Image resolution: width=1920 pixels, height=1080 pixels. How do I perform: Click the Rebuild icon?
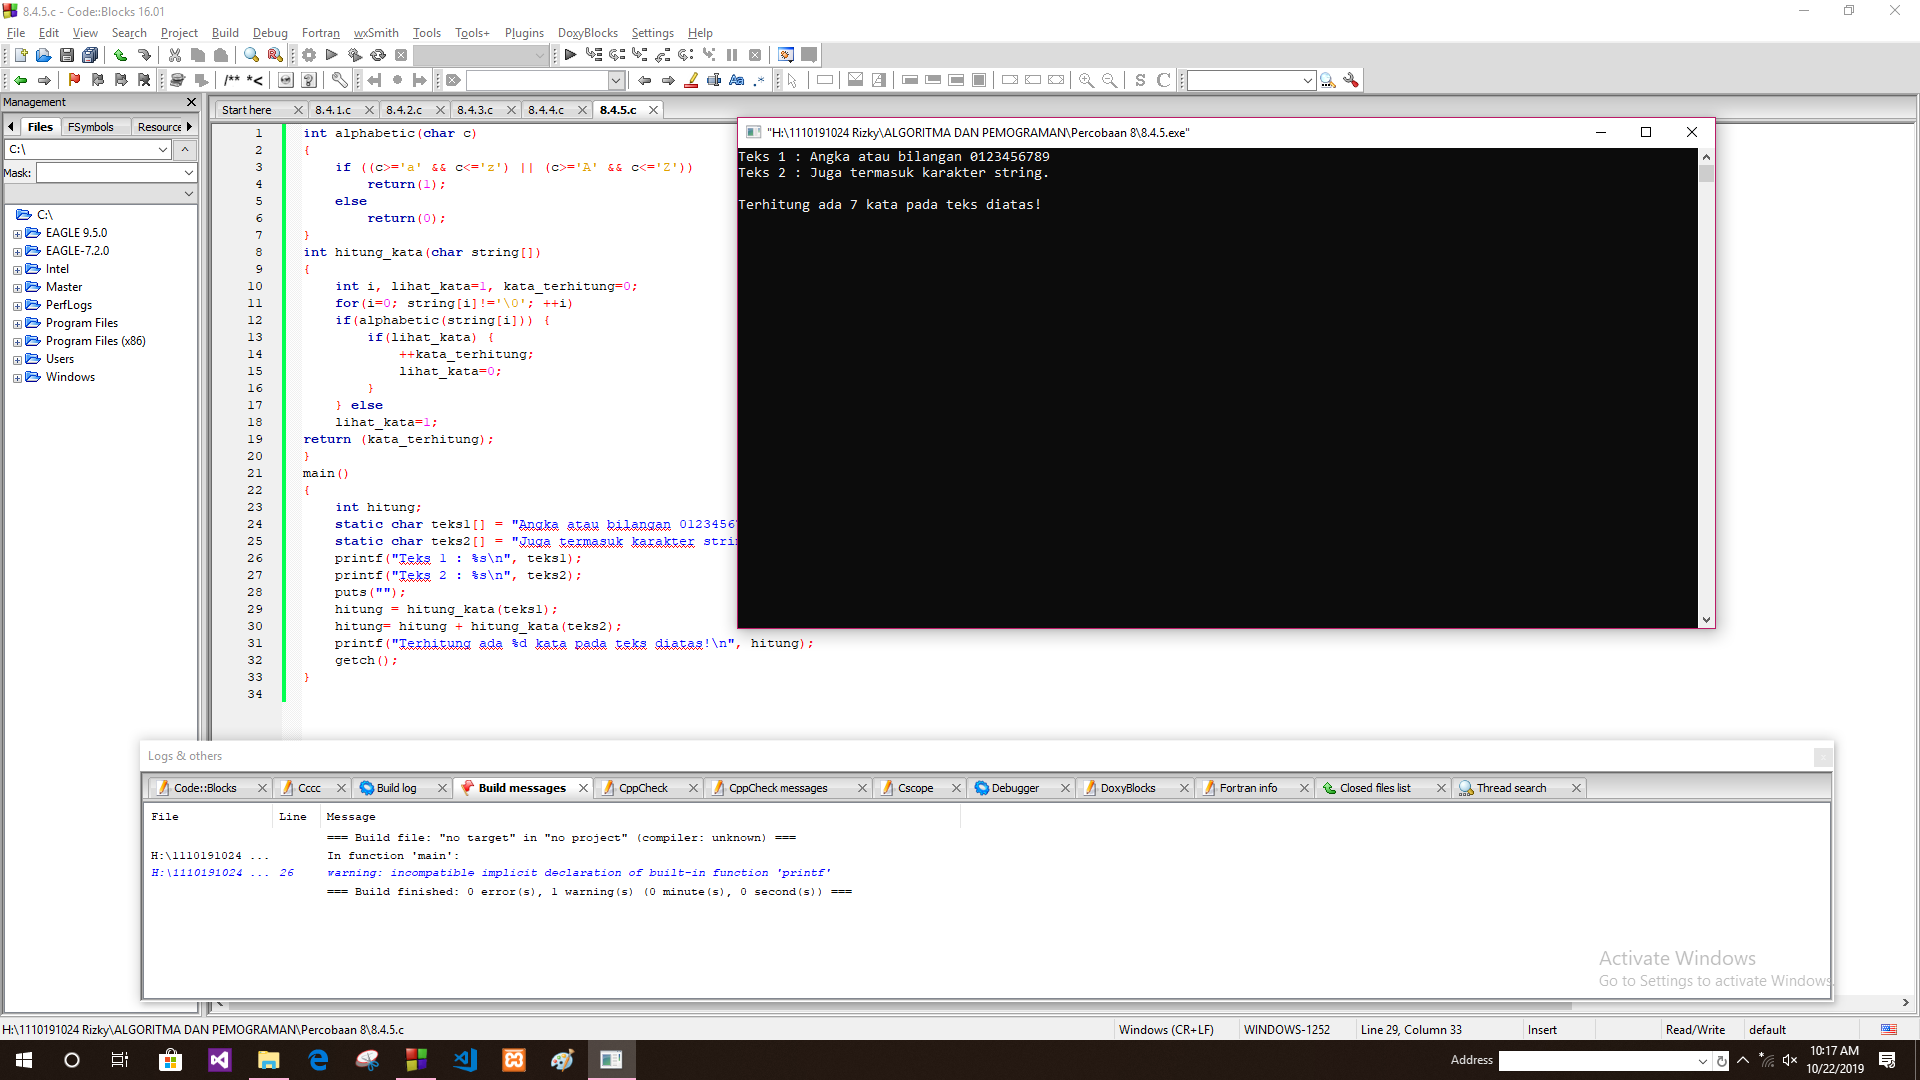(378, 55)
